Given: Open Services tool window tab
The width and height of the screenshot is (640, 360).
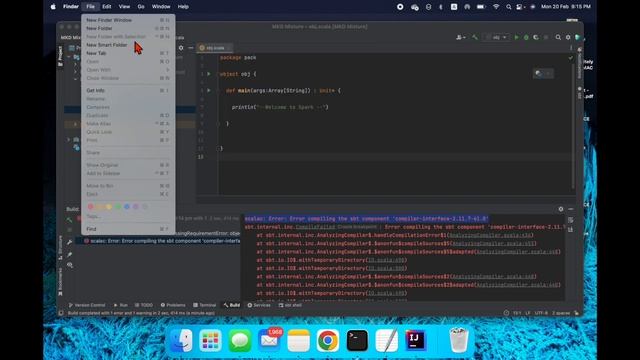Looking at the screenshot, I should tap(259, 305).
